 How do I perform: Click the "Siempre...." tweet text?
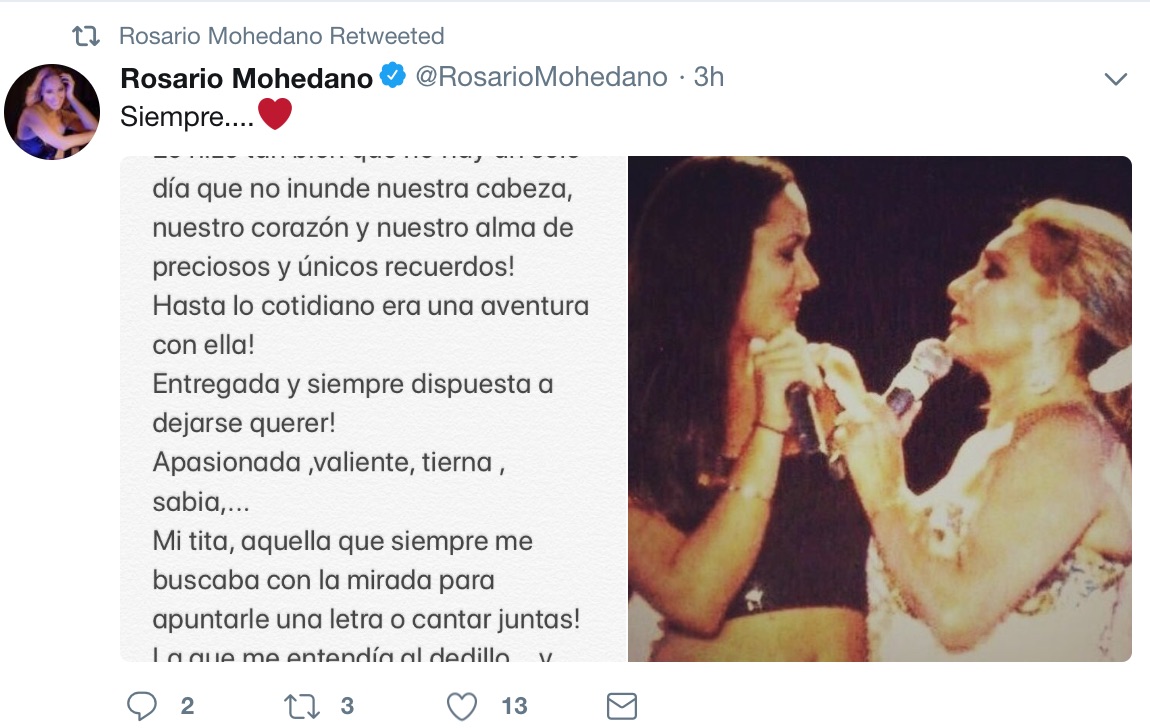click(x=187, y=117)
